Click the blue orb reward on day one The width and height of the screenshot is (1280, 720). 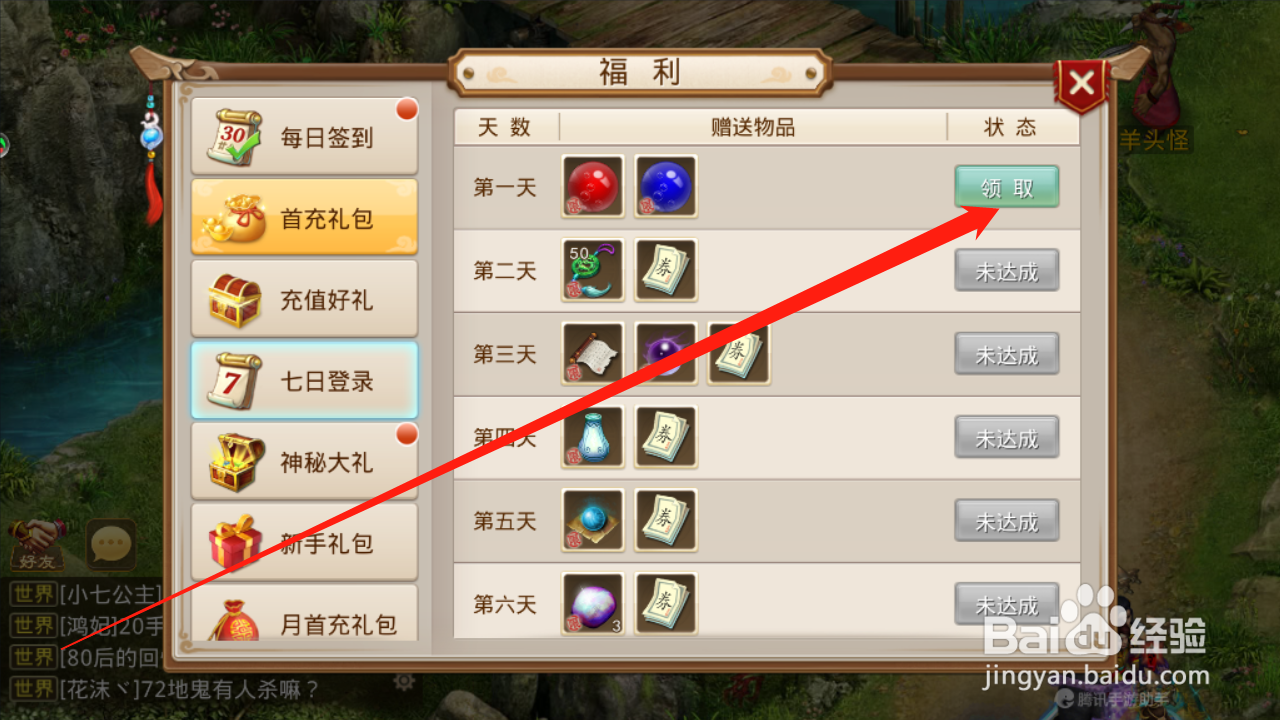point(666,186)
